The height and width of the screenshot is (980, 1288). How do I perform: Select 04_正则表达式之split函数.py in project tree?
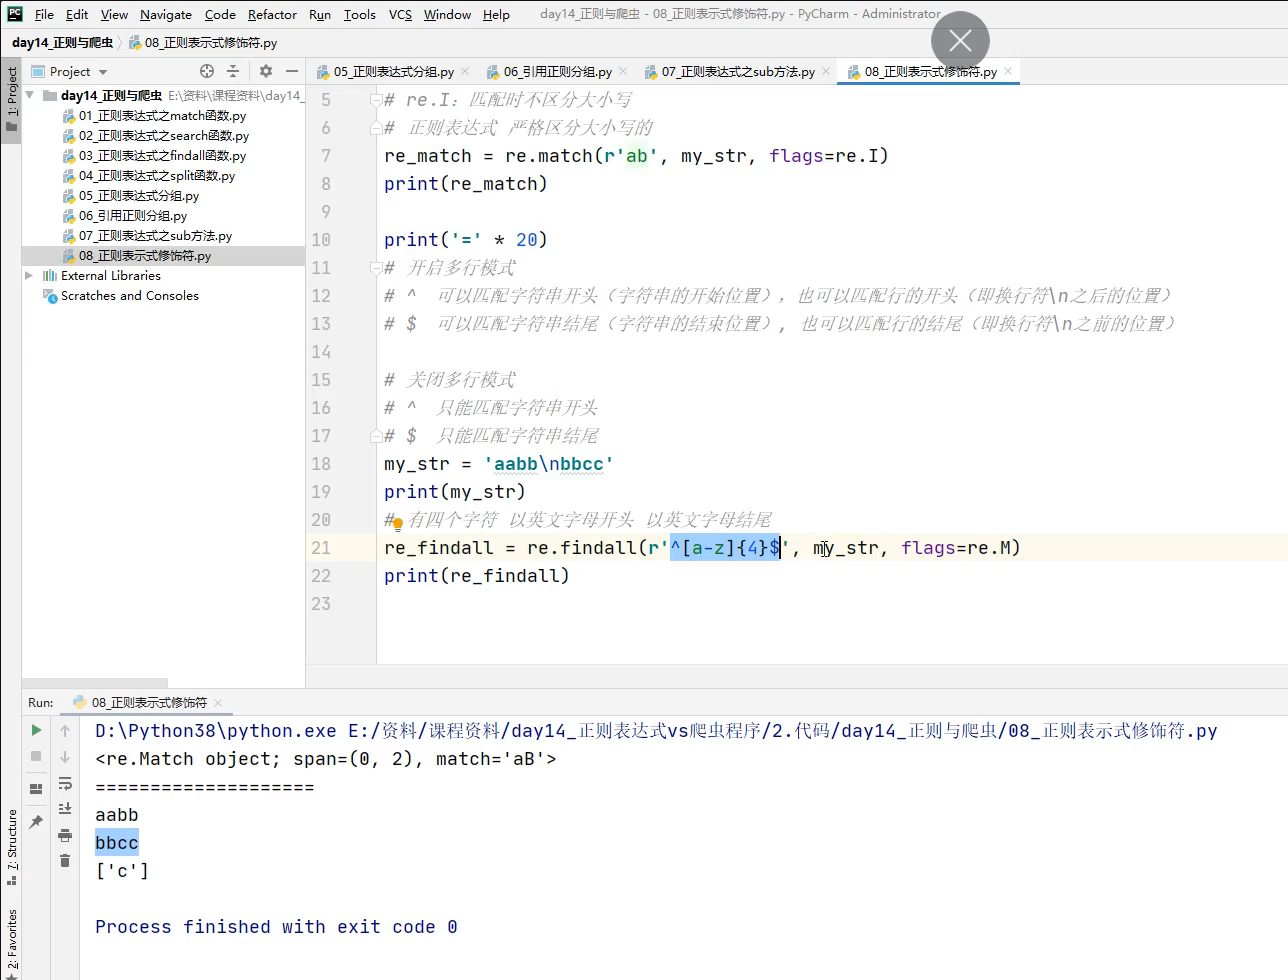pos(157,175)
